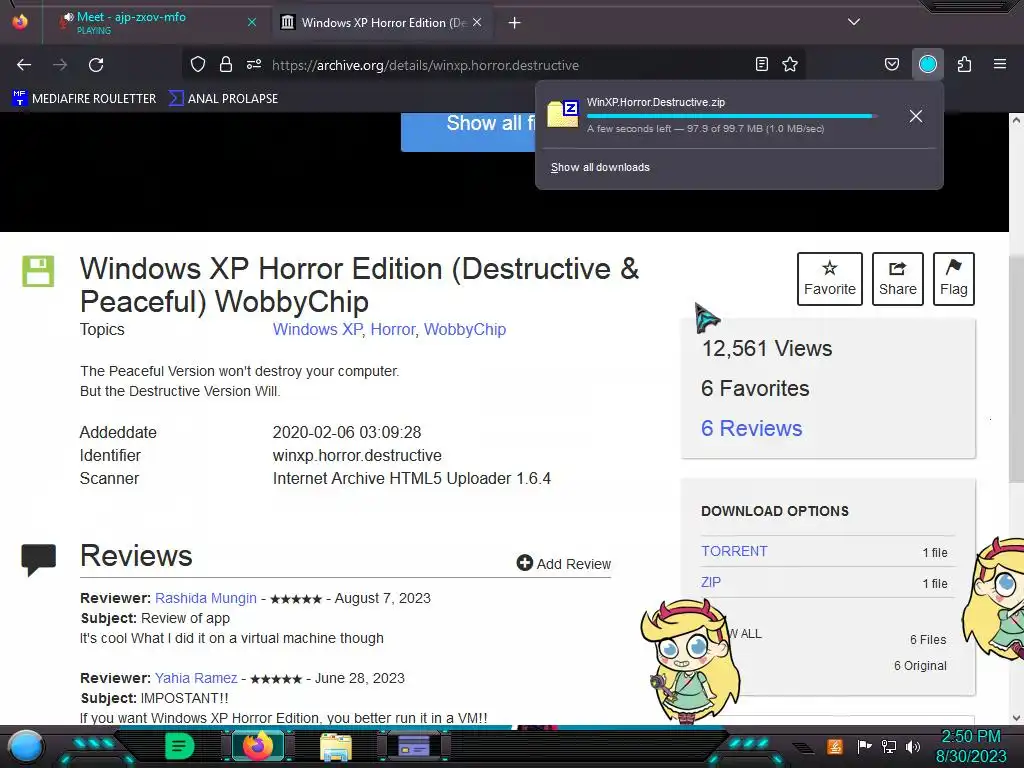Open the tracking protection shield icon
The image size is (1024, 768).
click(198, 65)
